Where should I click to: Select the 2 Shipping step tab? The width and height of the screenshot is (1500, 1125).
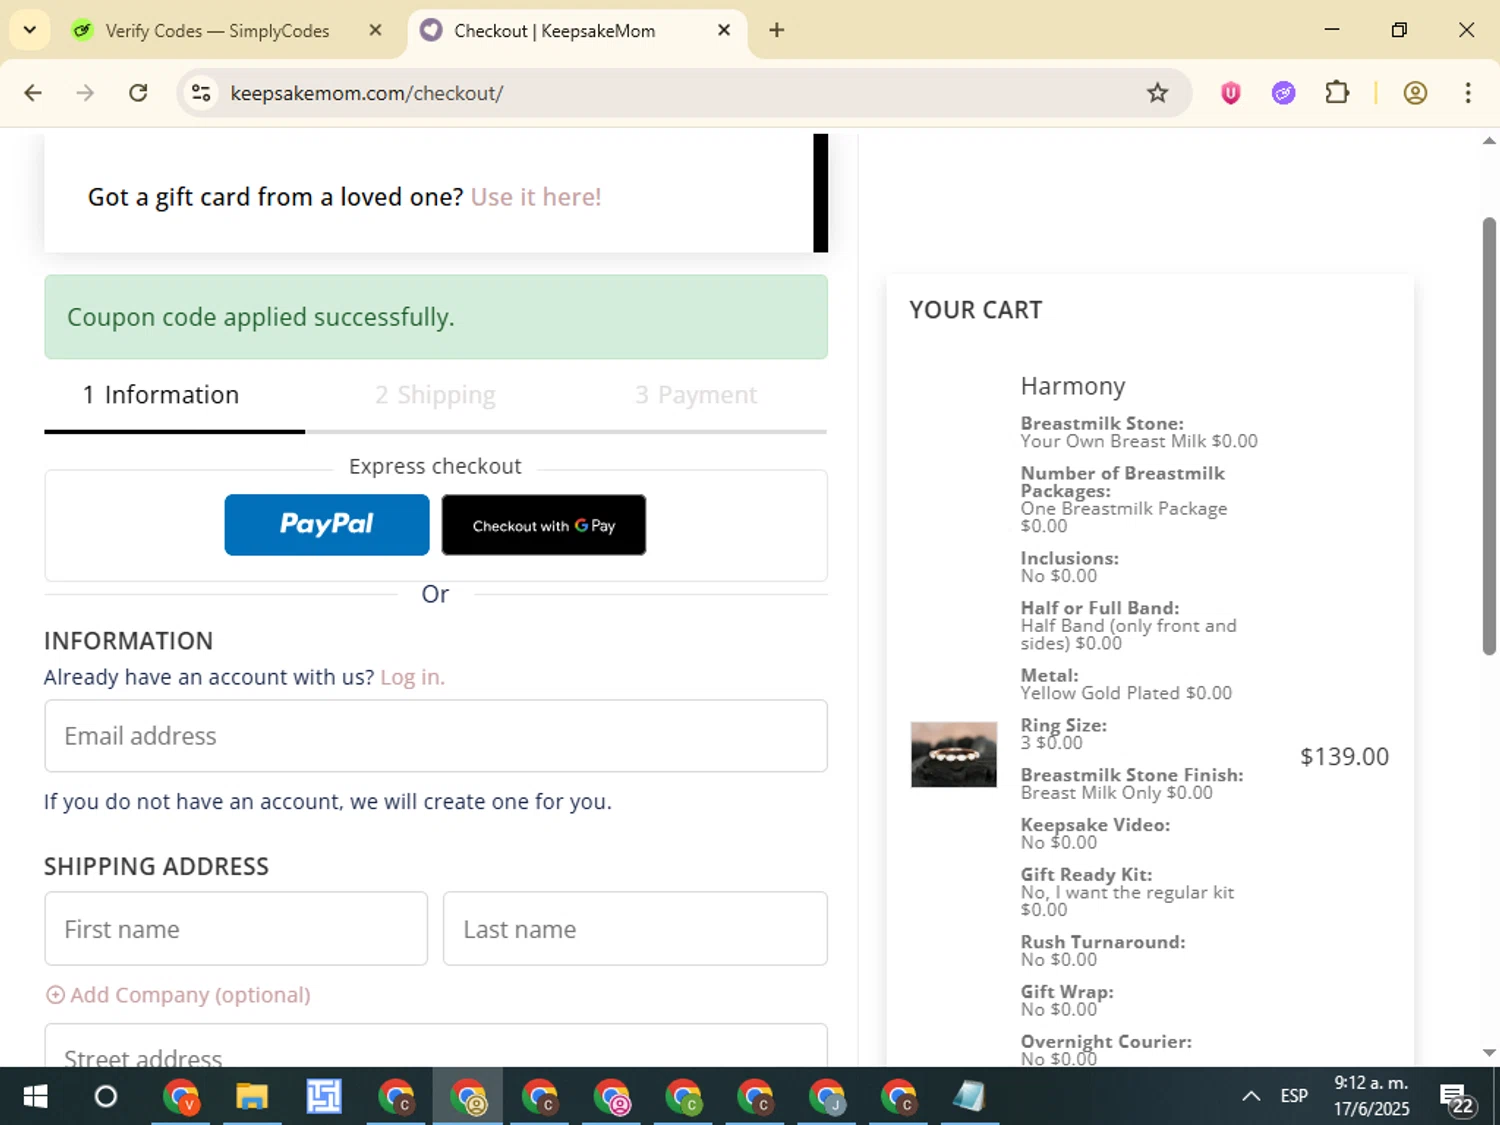point(435,395)
